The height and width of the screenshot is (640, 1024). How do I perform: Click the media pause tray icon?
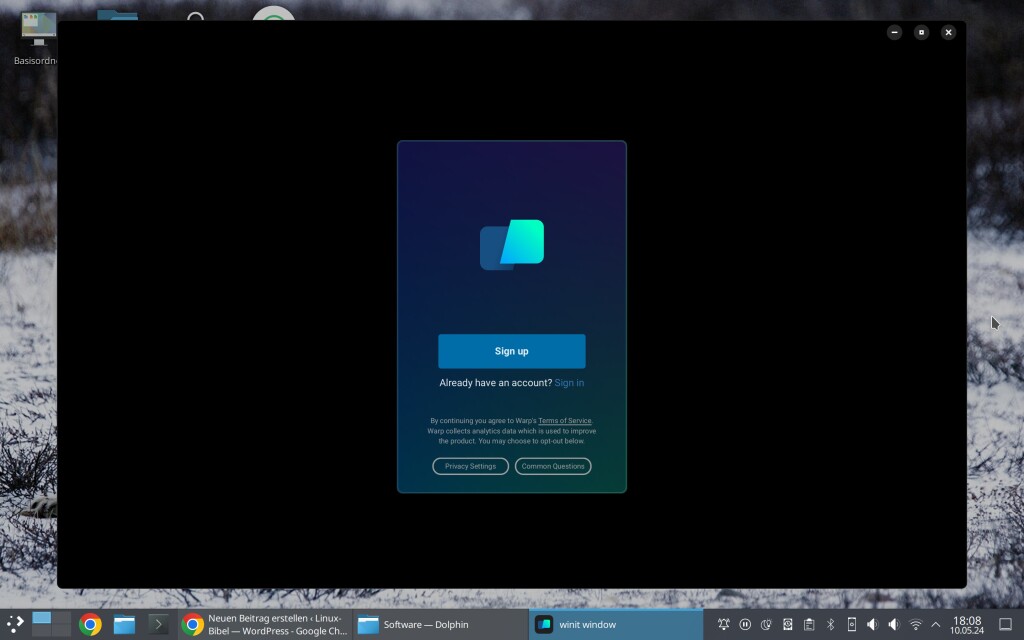[745, 624]
